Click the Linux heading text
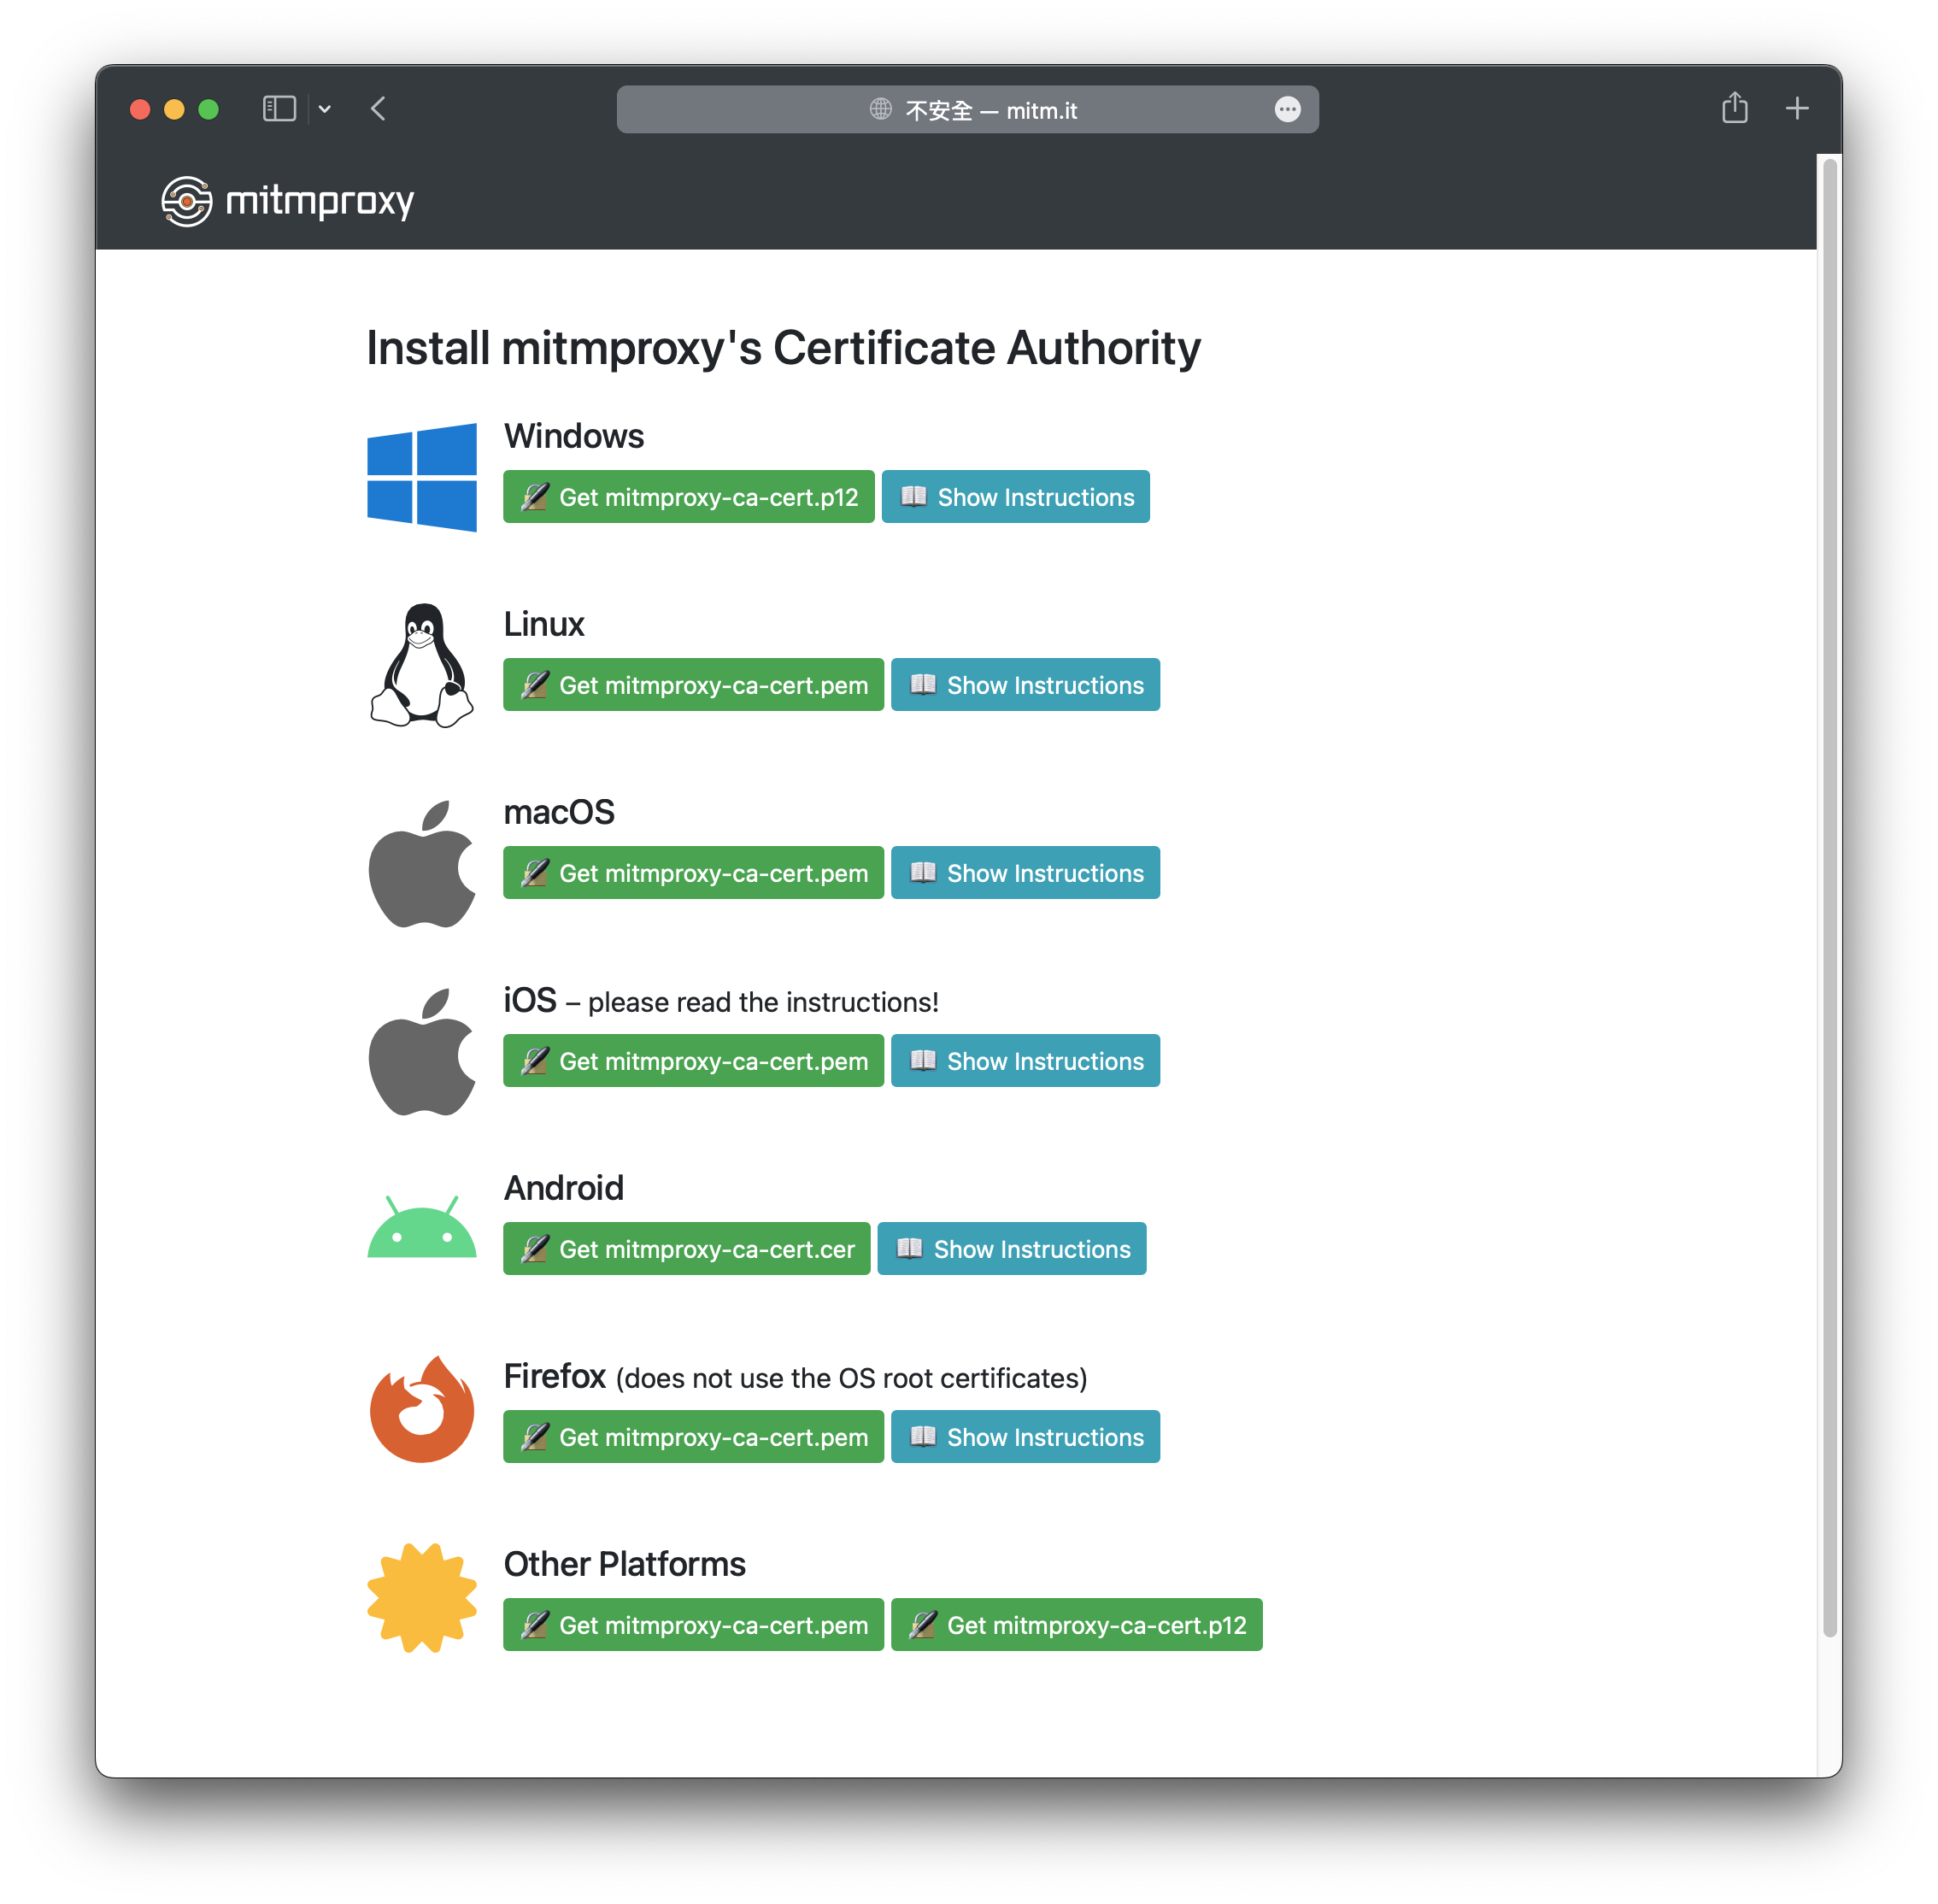Screen dimensions: 1938x1904 point(544,624)
